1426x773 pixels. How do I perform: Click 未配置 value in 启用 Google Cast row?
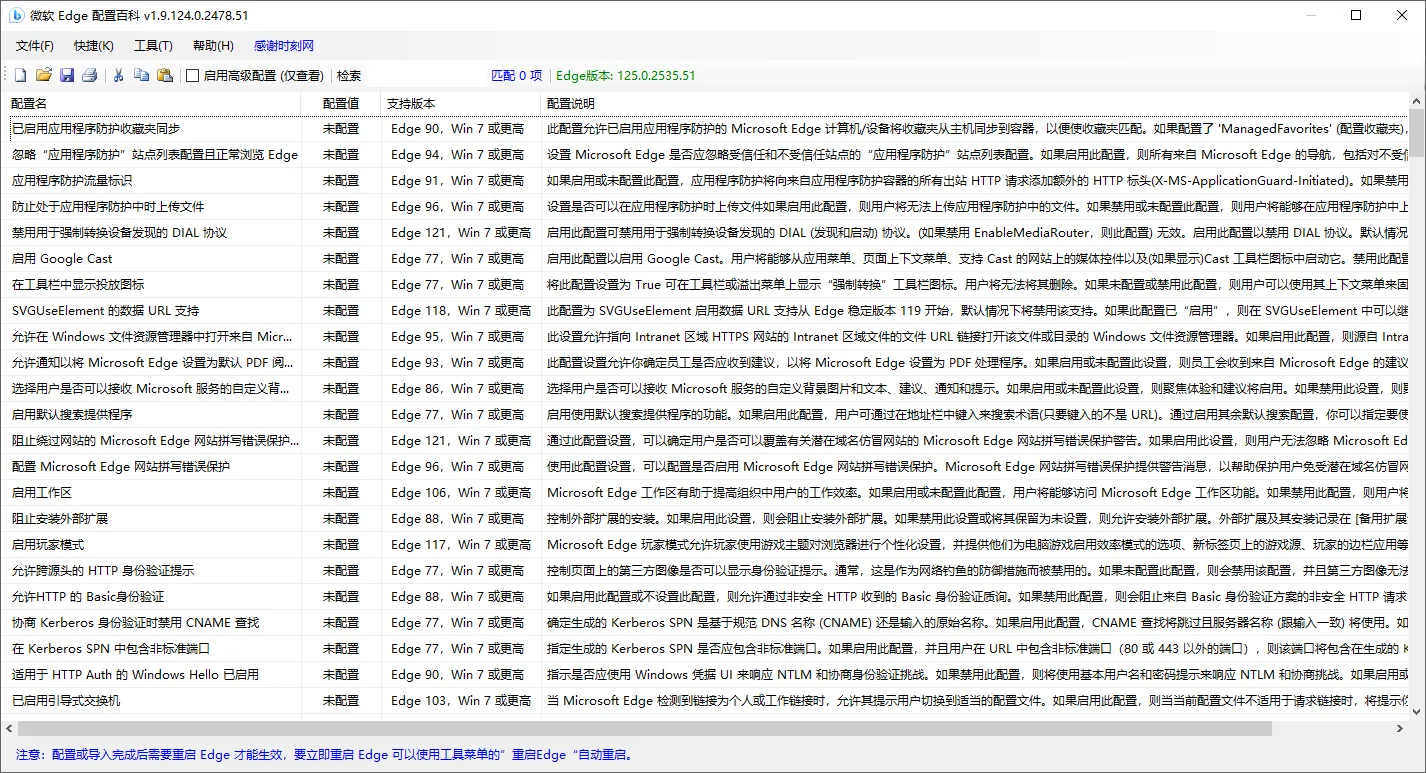pos(341,259)
